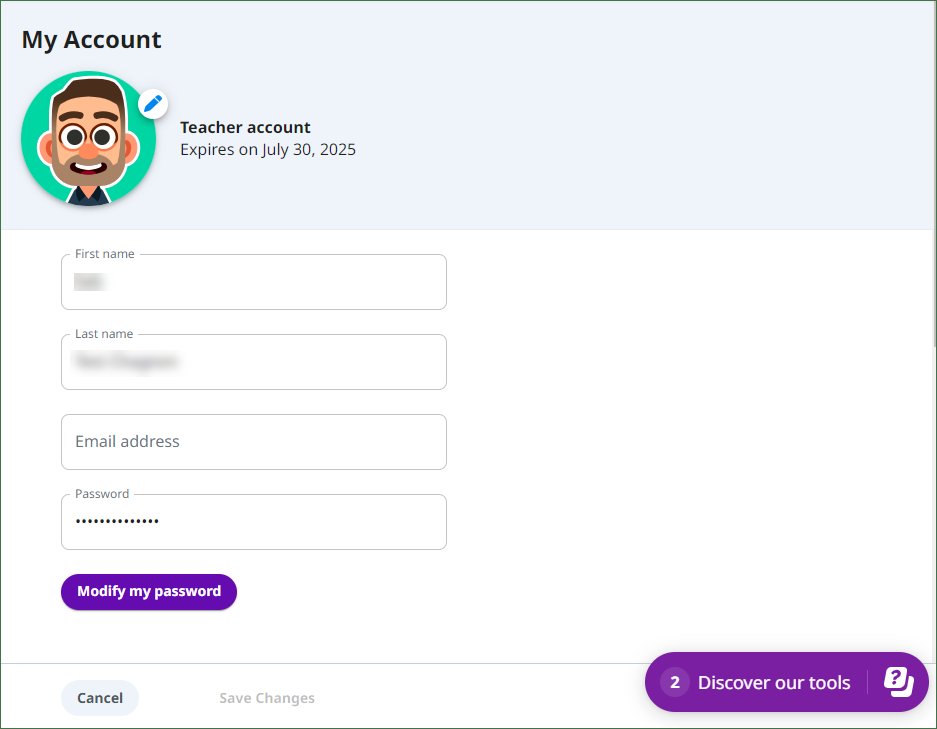Click the Password floating label
Viewport: 937px width, 729px height.
(x=102, y=494)
